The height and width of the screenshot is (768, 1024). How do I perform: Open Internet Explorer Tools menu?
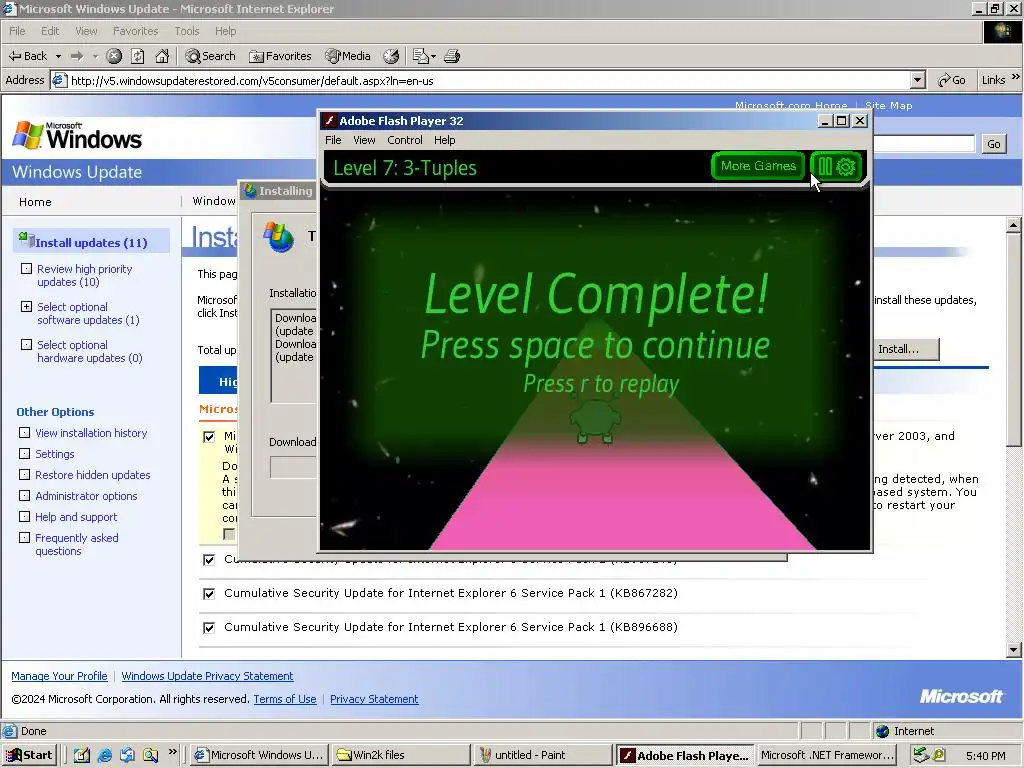tap(187, 31)
